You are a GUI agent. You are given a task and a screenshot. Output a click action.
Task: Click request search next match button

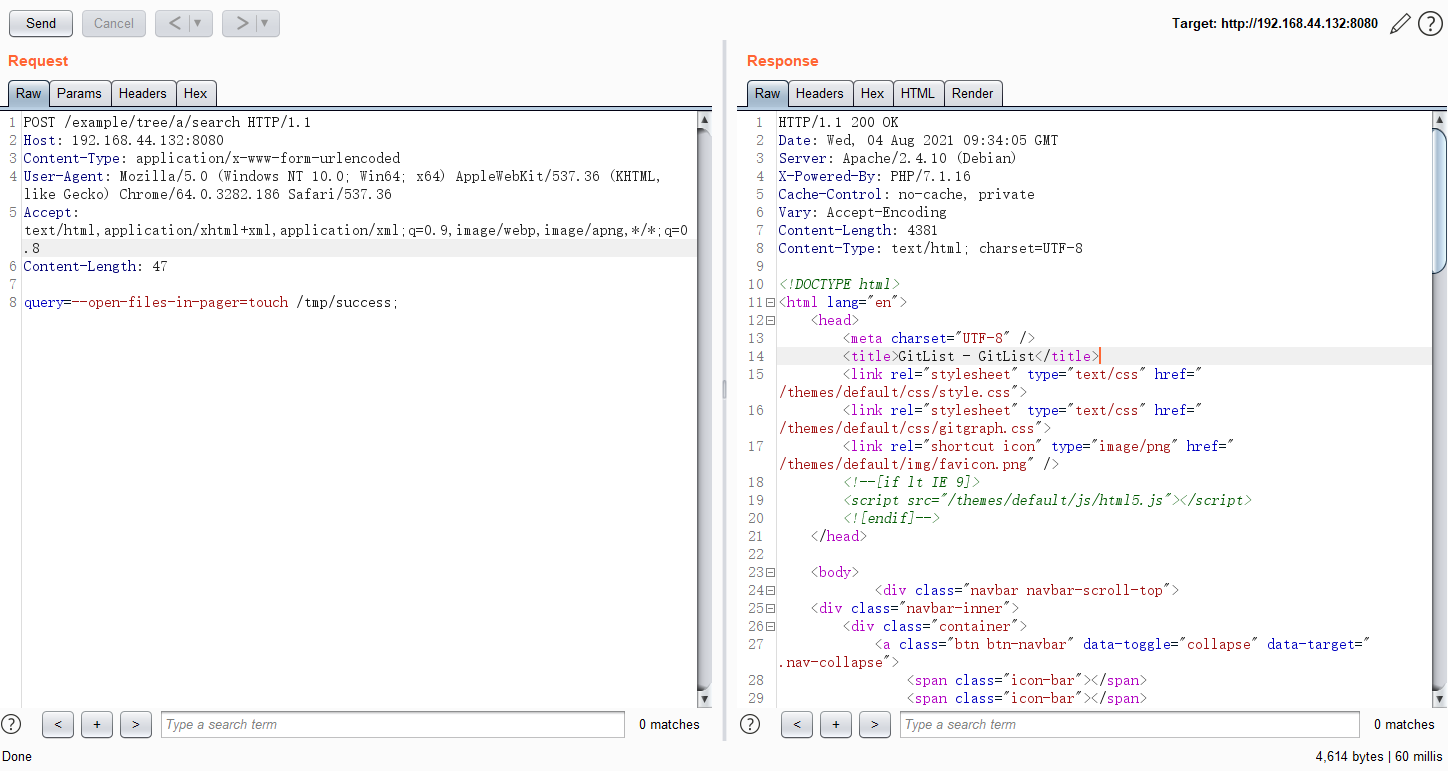(x=135, y=724)
